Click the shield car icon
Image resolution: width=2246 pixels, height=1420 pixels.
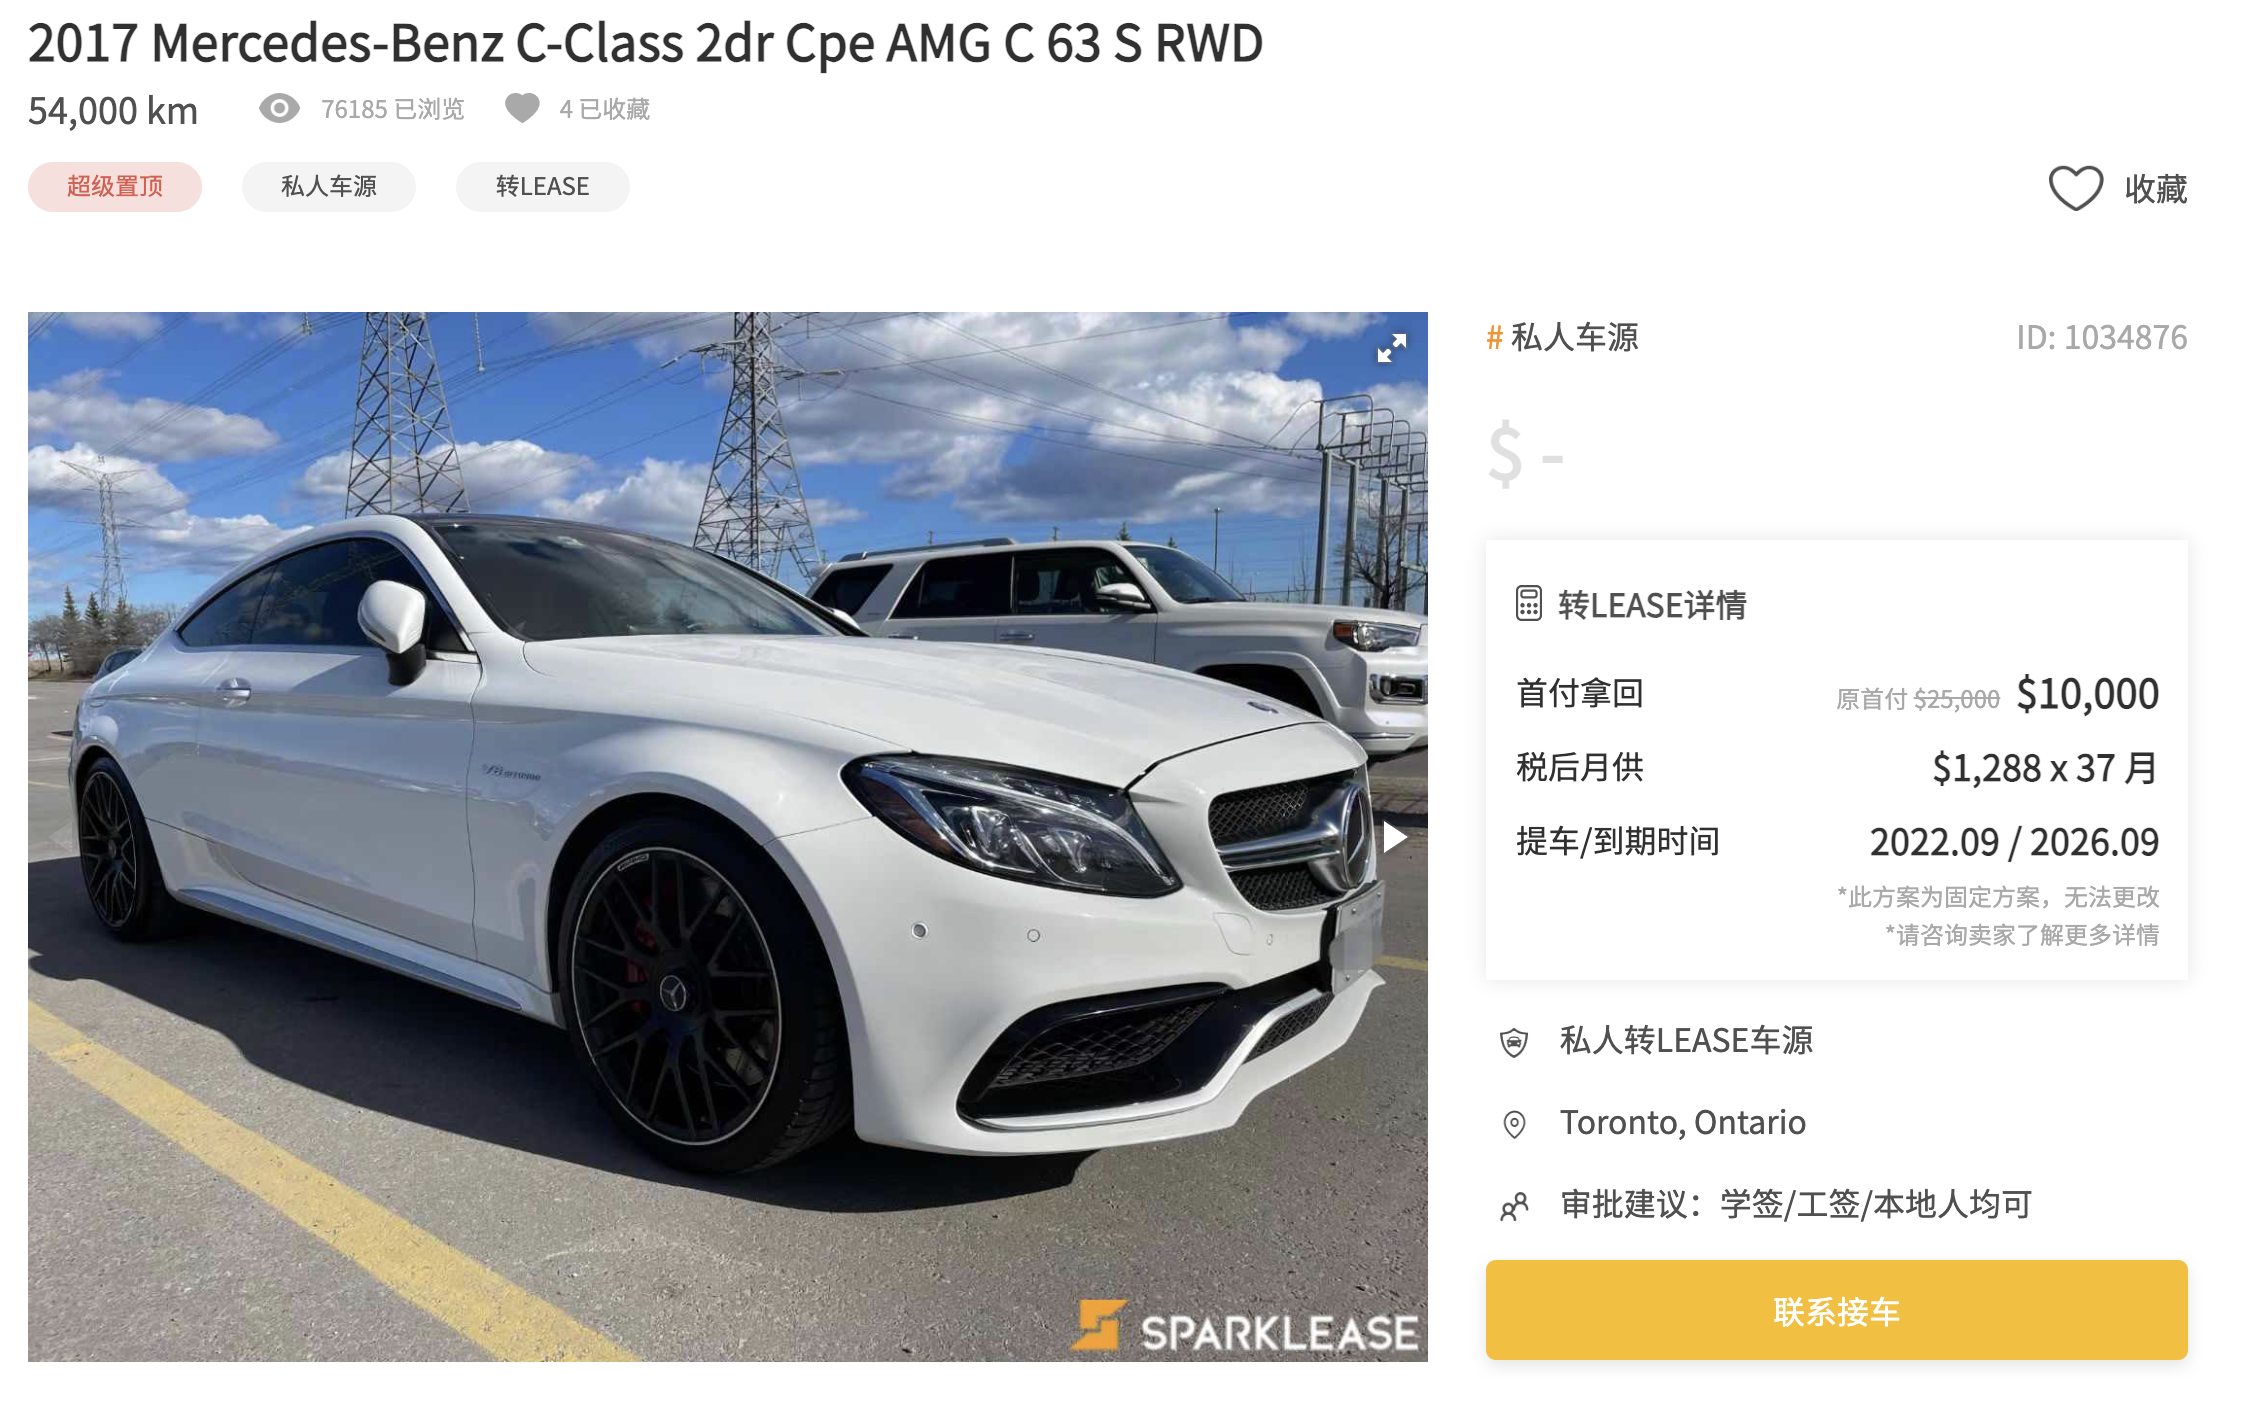(x=1514, y=1042)
